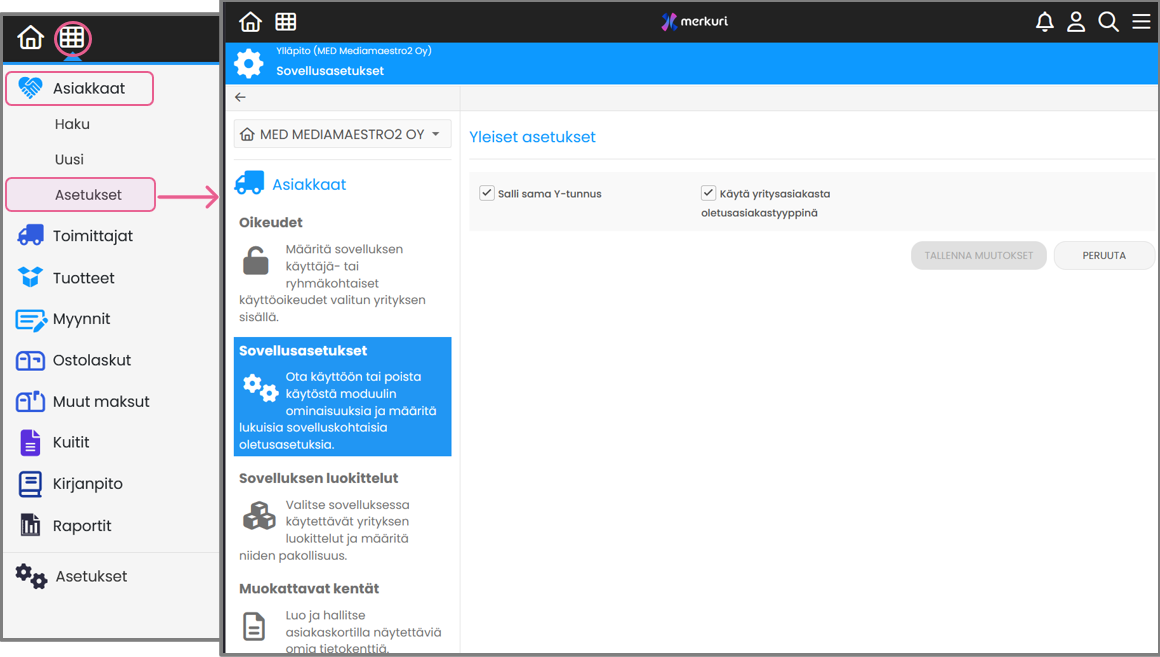
Task: Click the notification bell icon
Action: pos(1044,22)
